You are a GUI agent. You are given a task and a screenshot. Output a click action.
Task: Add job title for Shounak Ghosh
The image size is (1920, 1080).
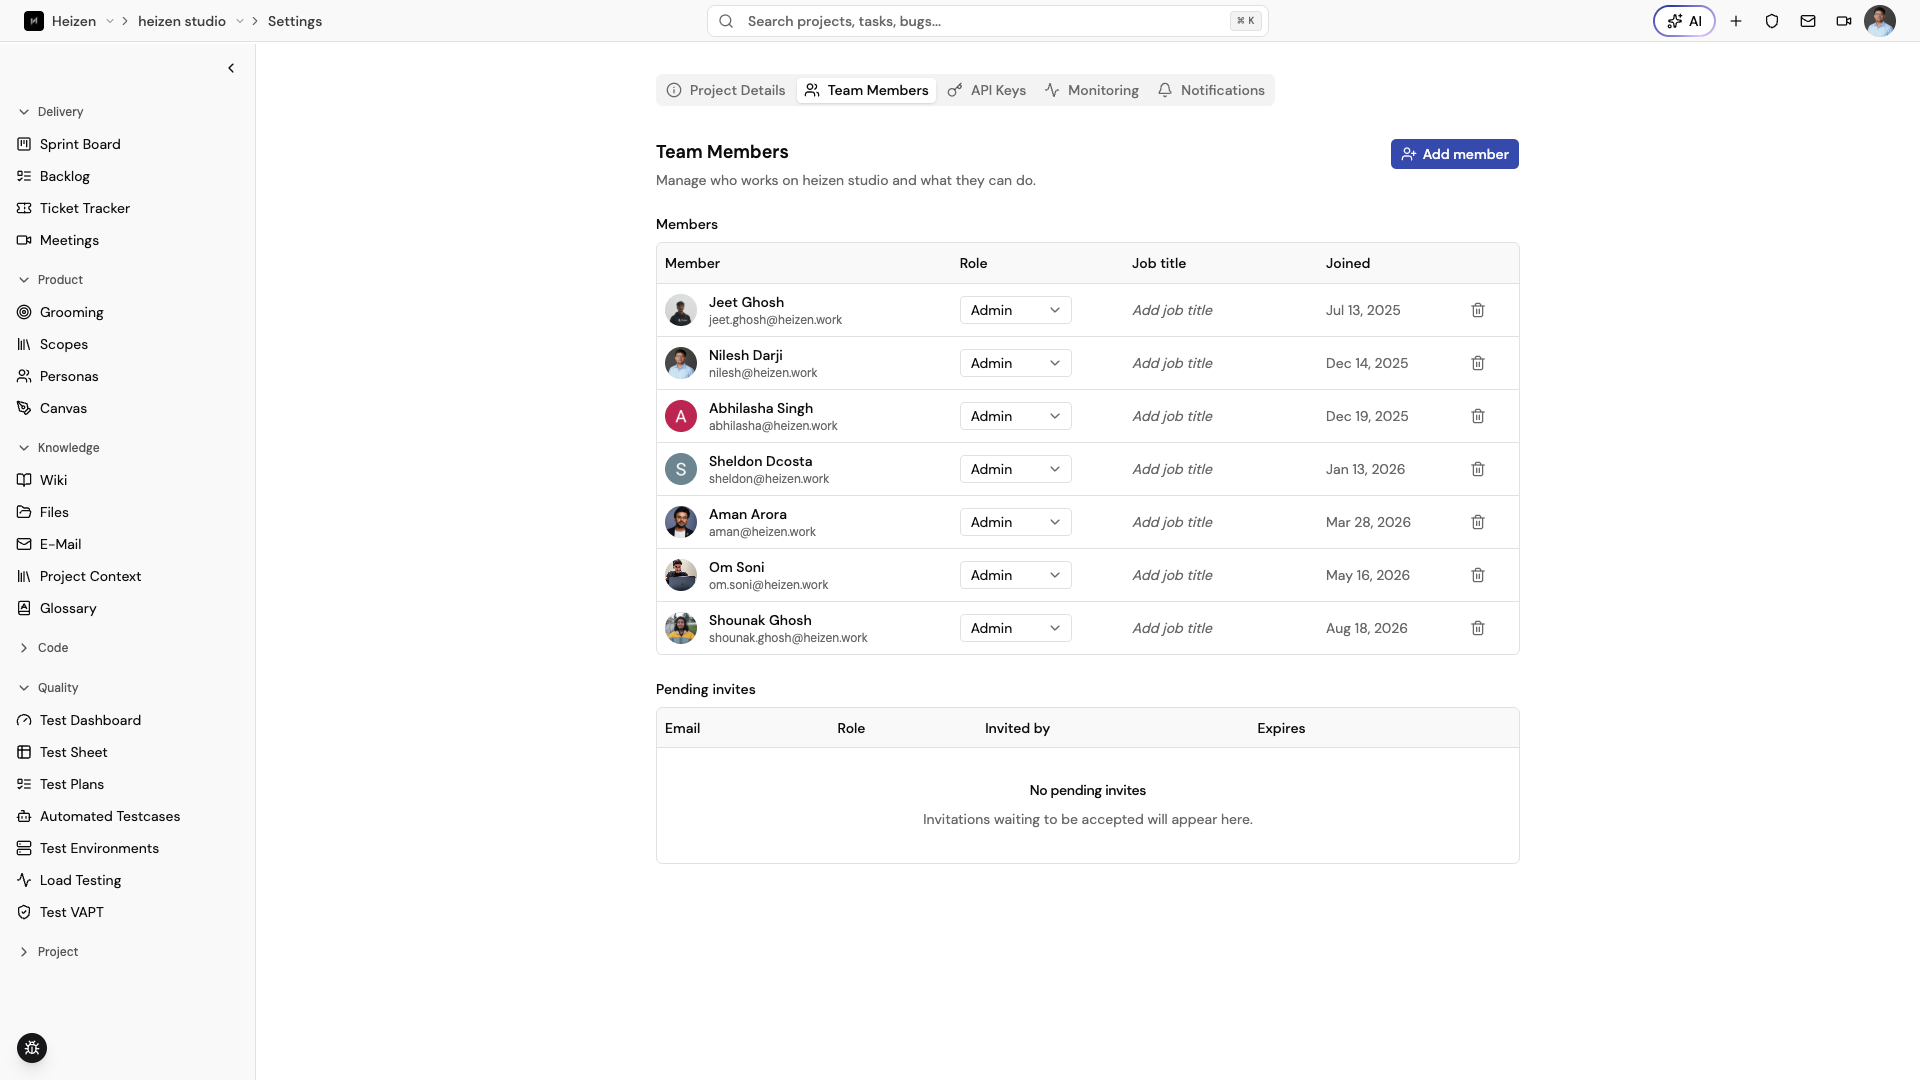[1172, 628]
